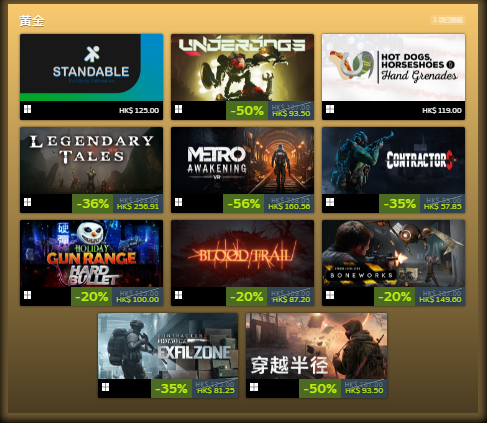This screenshot has height=423, width=487.
Task: Click Windows icon under Exfilzone tile
Action: (105, 387)
